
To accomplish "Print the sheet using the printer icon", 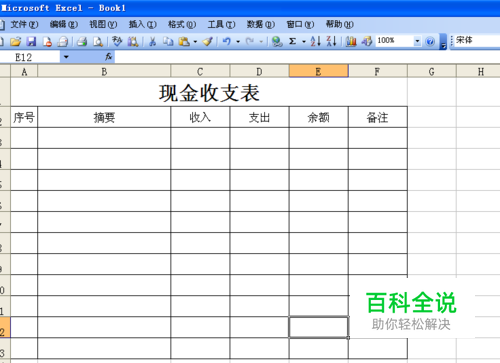I will tap(82, 41).
